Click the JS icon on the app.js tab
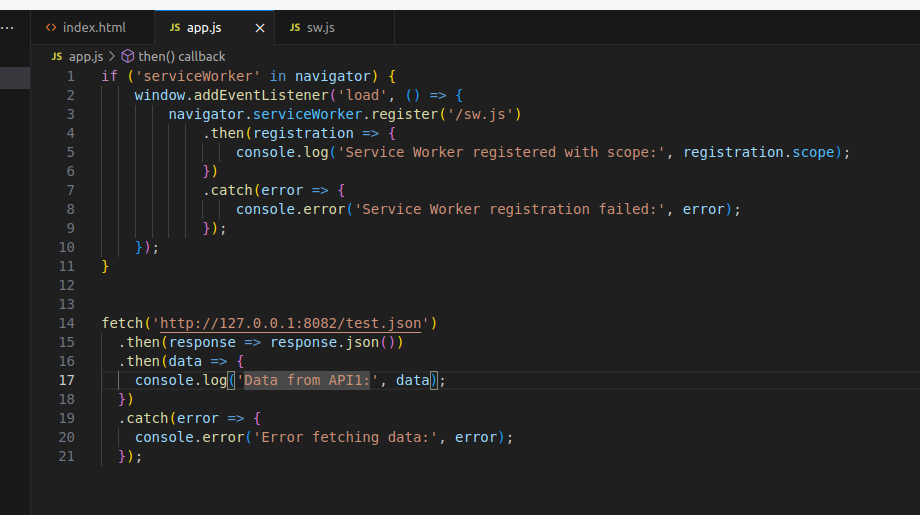Image resolution: width=920 pixels, height=515 pixels. pyautogui.click(x=175, y=28)
